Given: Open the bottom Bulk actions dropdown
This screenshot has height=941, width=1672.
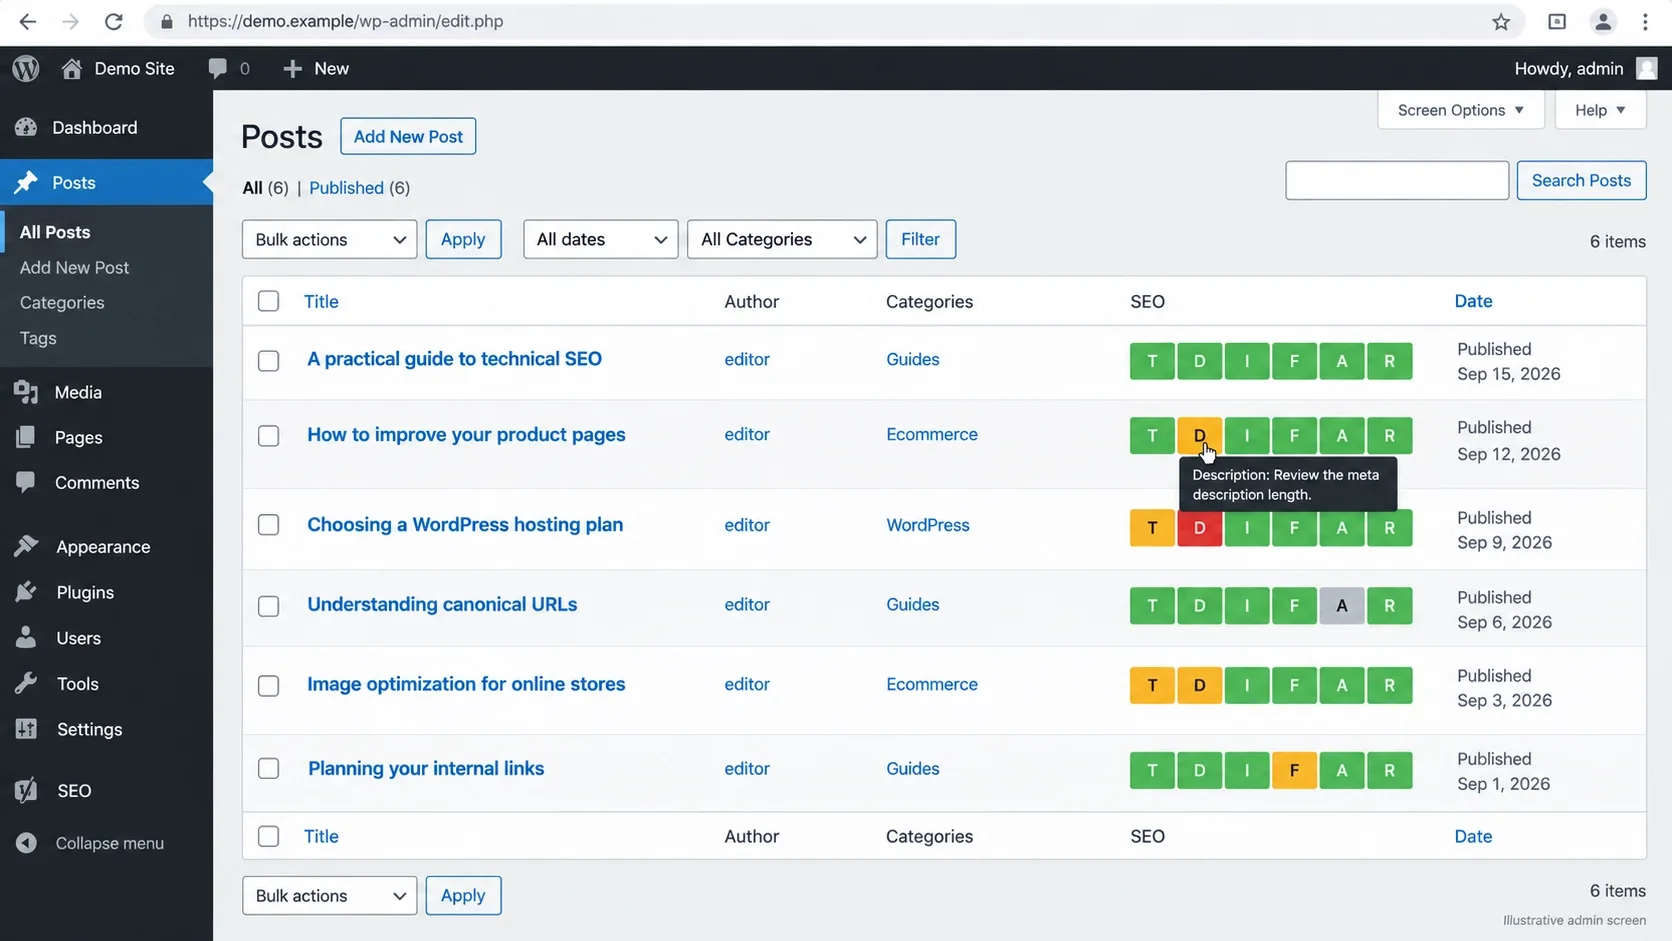Looking at the screenshot, I should pos(329,895).
